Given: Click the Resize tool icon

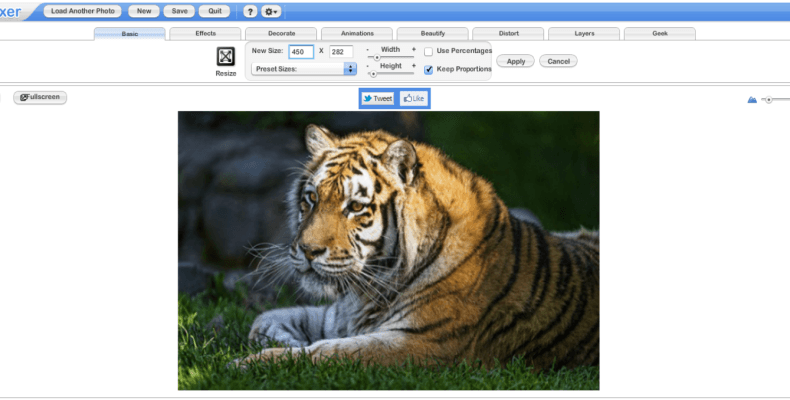Looking at the screenshot, I should coord(226,56).
